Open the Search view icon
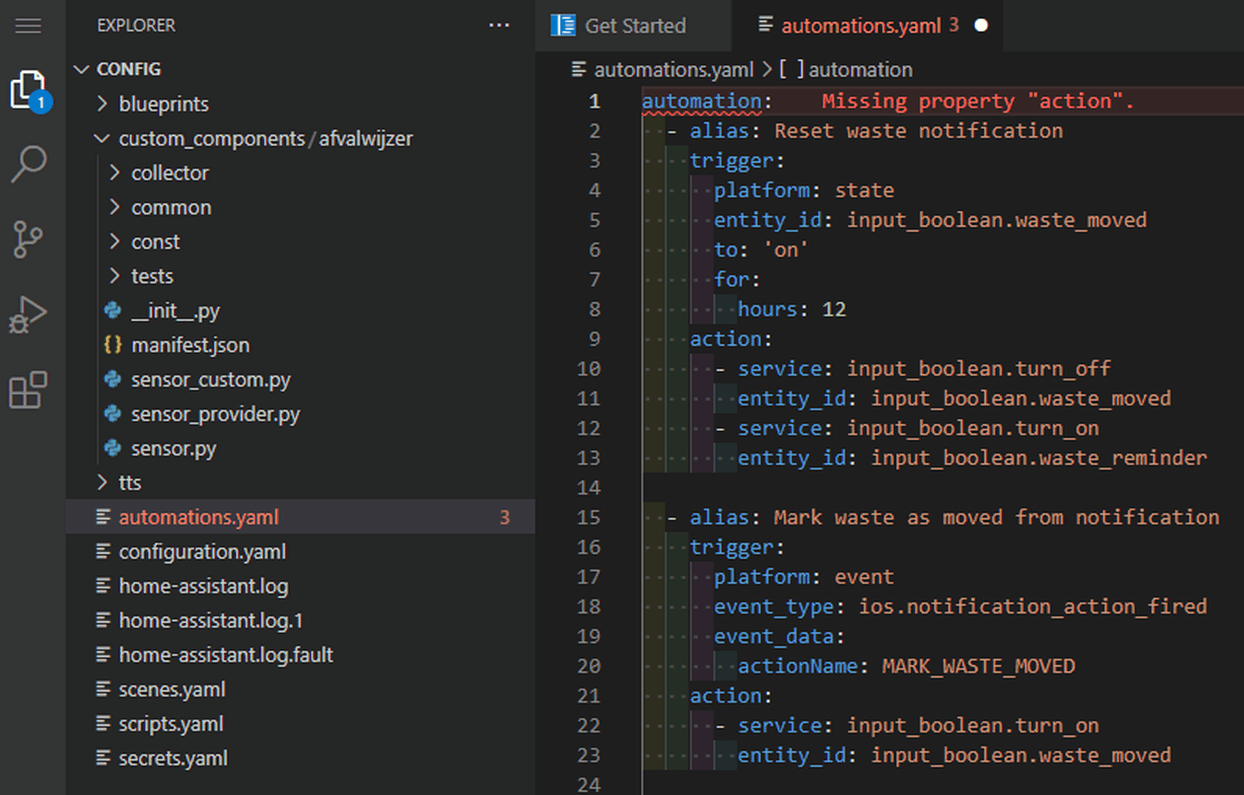The width and height of the screenshot is (1244, 795). (28, 165)
